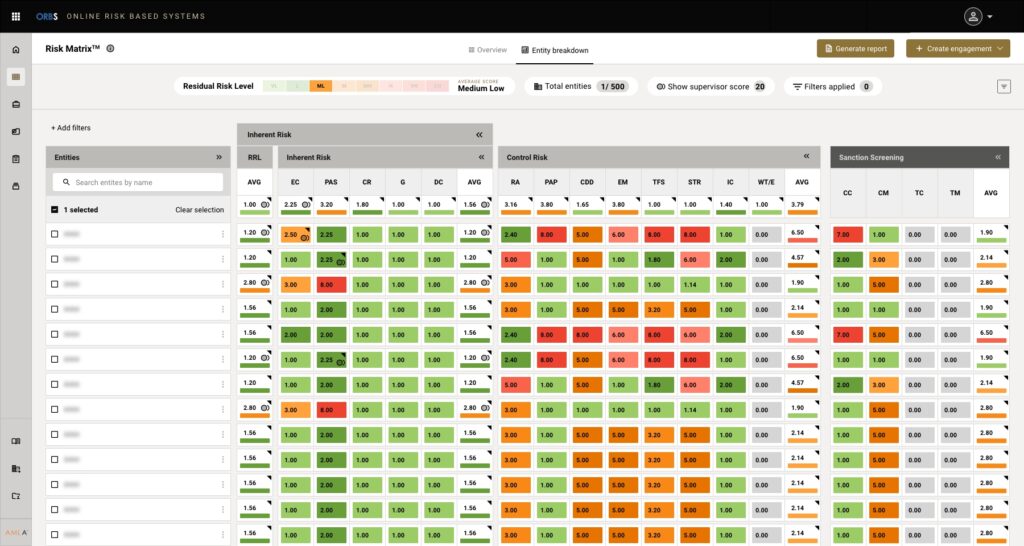Toggle the '1 selected' master checkbox

(x=55, y=210)
